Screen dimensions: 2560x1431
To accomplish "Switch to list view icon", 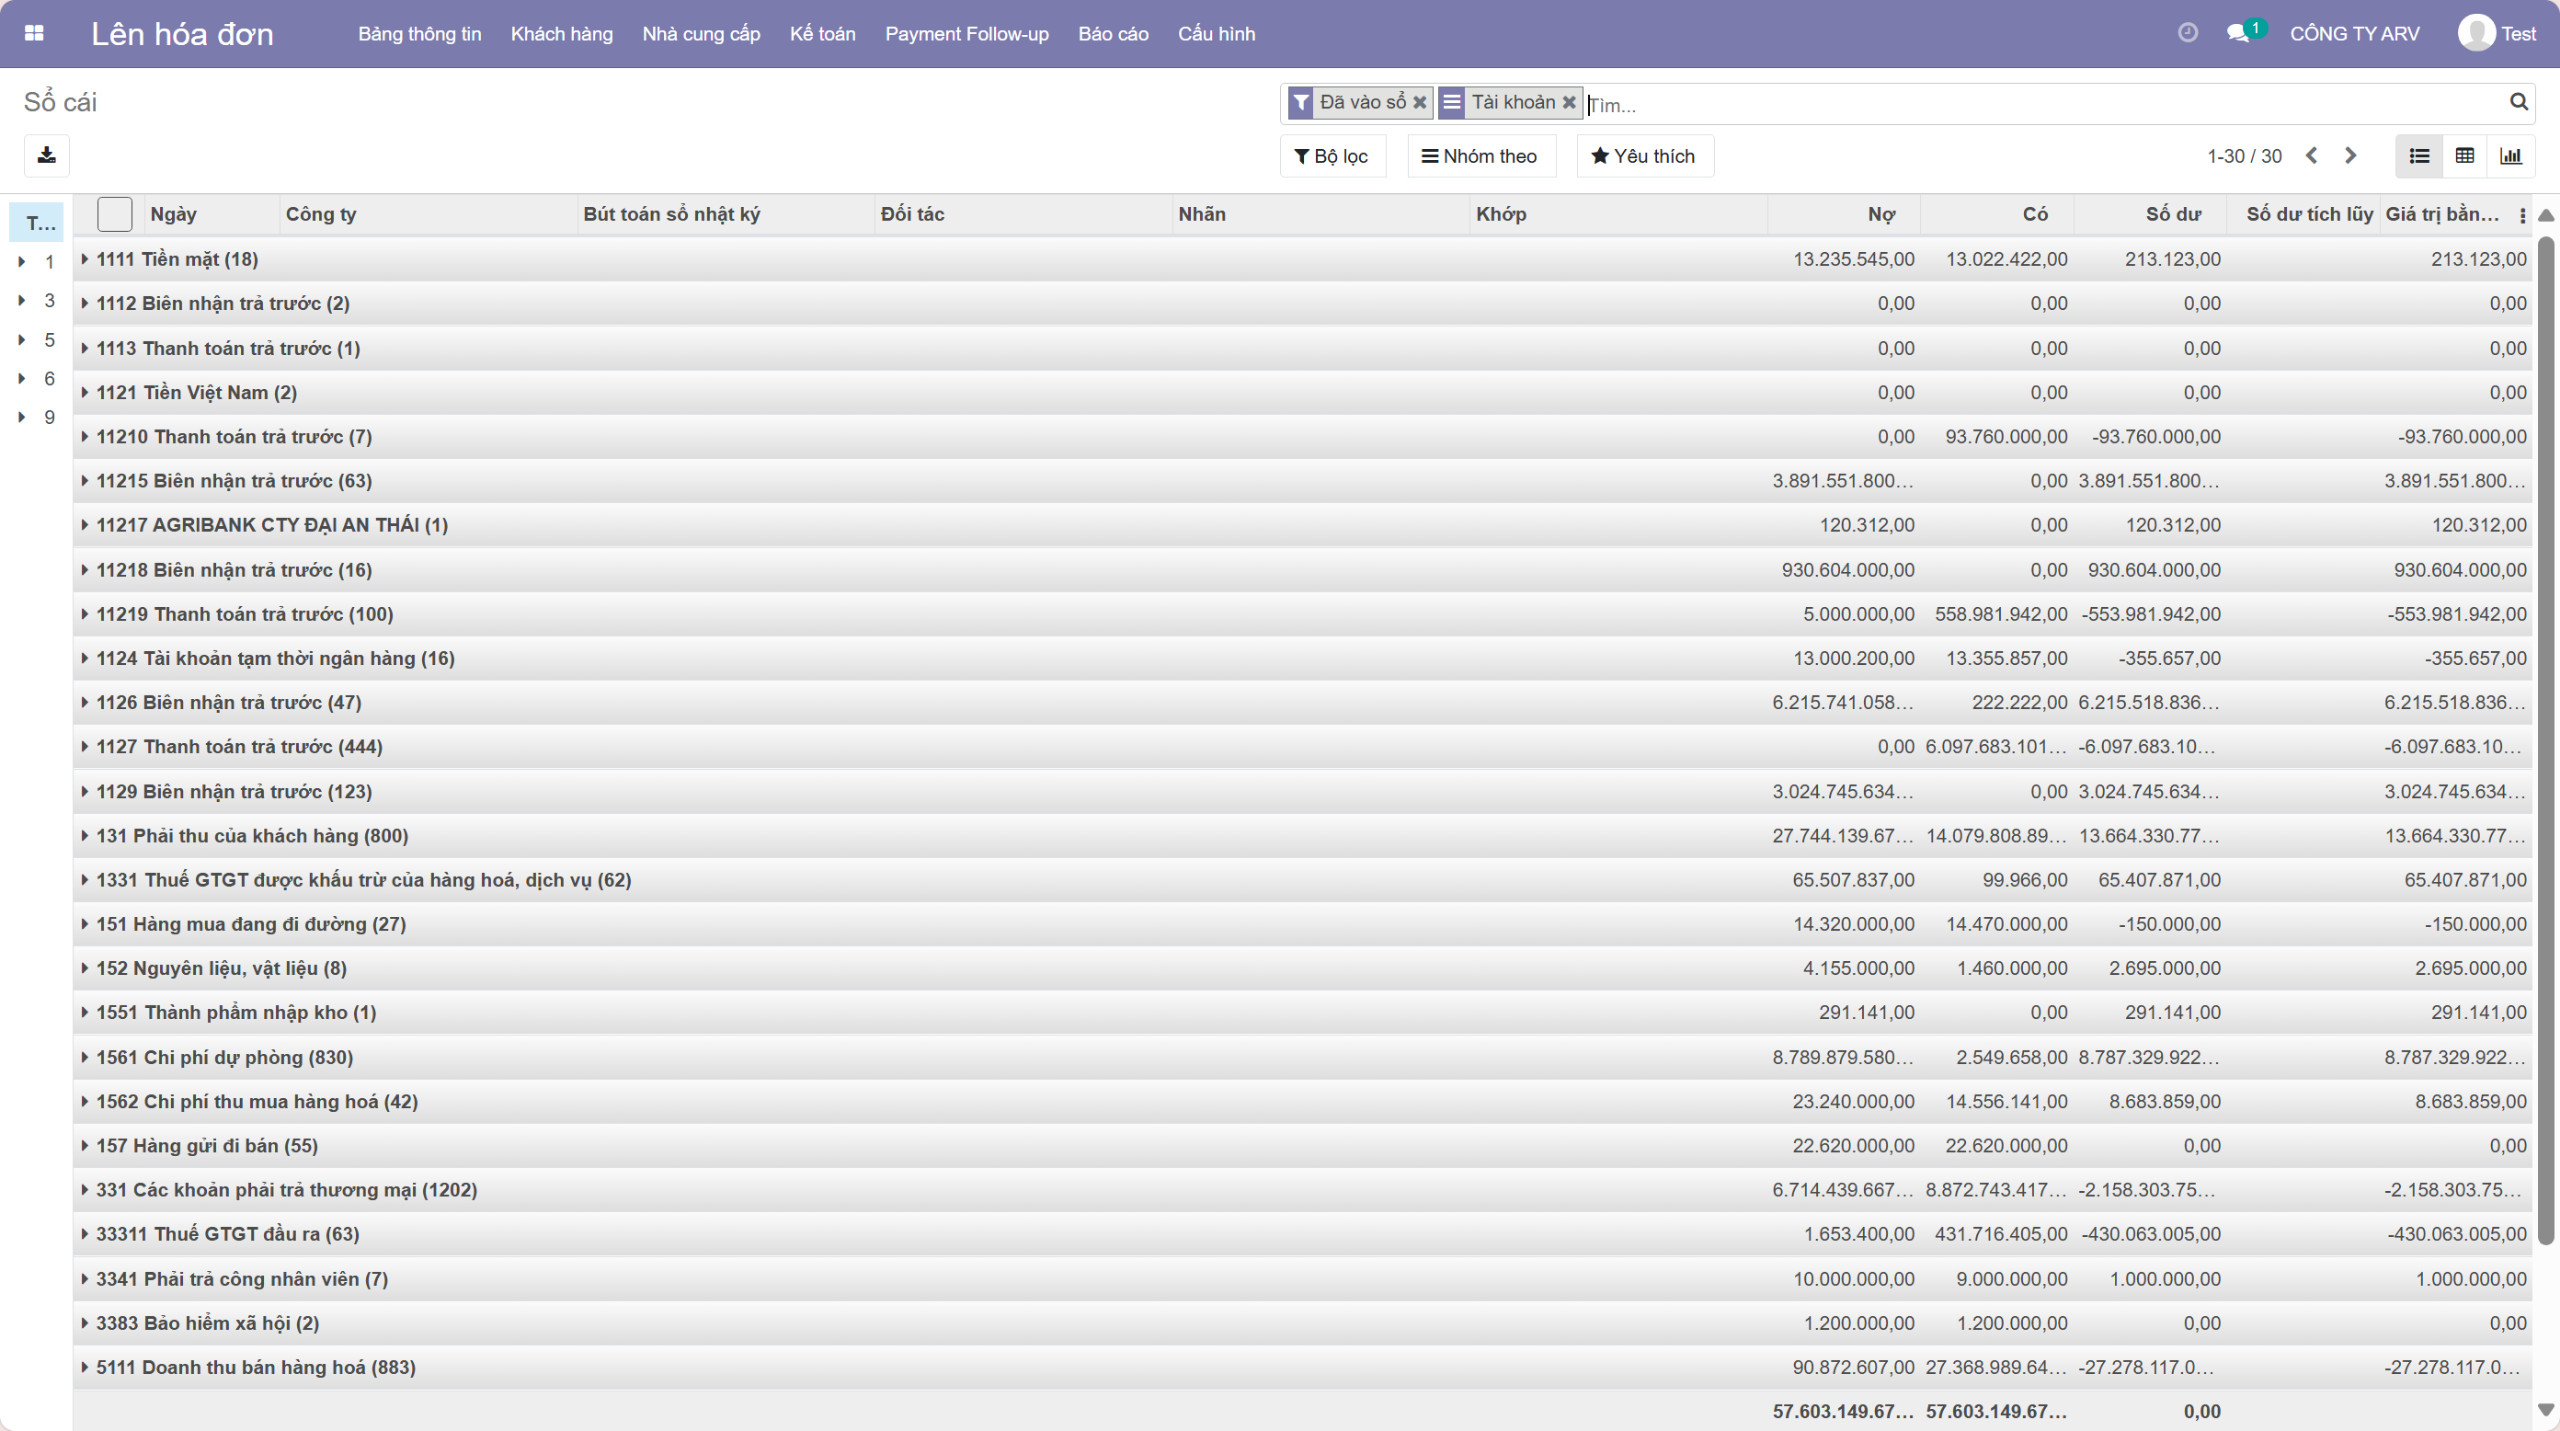I will [2419, 156].
